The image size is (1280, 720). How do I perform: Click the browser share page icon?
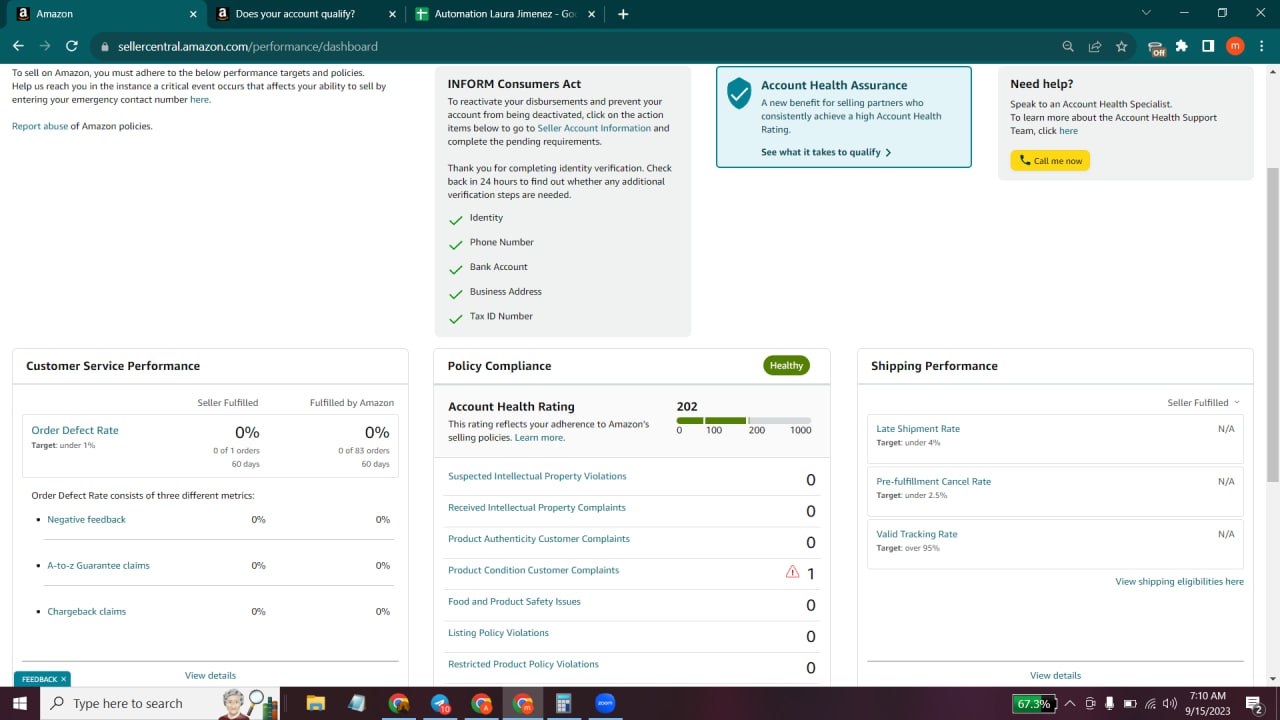tap(1095, 46)
